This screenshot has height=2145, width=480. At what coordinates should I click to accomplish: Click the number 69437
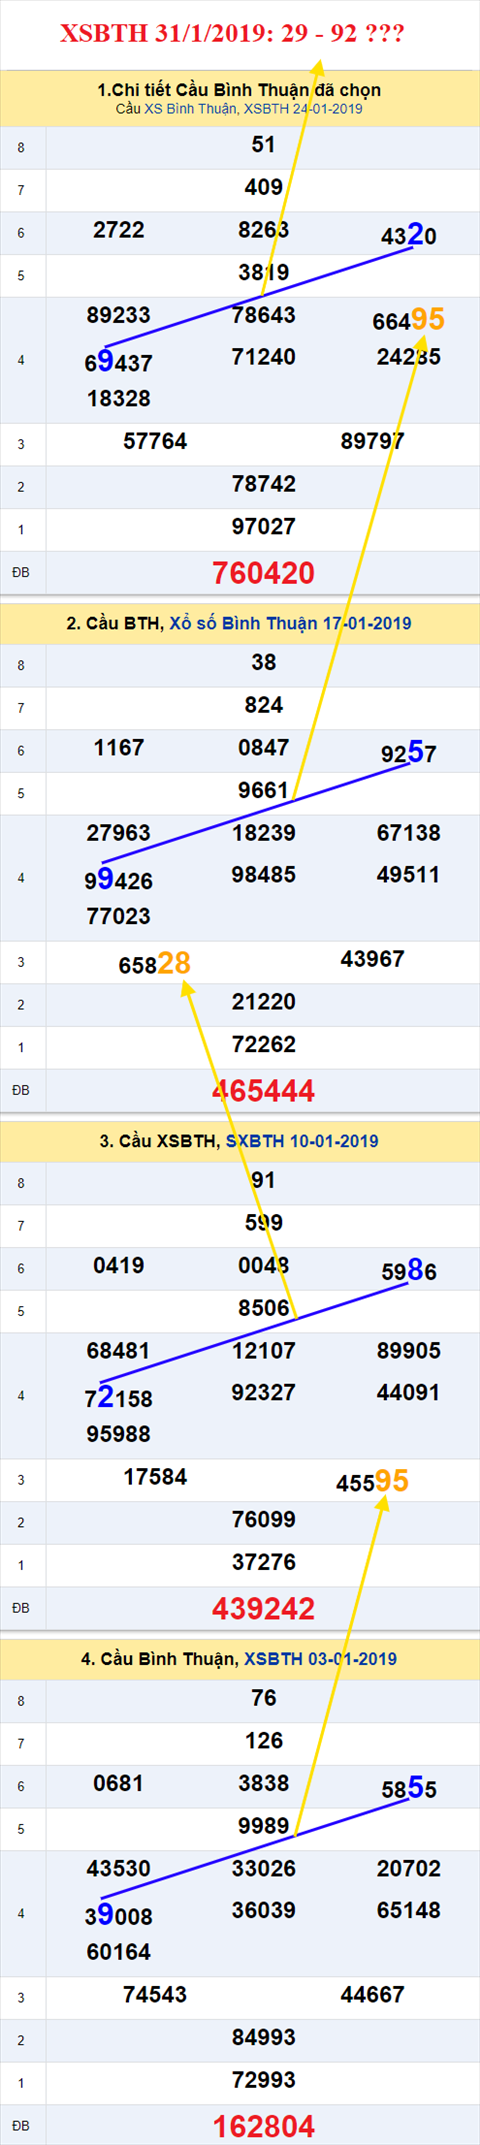pyautogui.click(x=119, y=362)
